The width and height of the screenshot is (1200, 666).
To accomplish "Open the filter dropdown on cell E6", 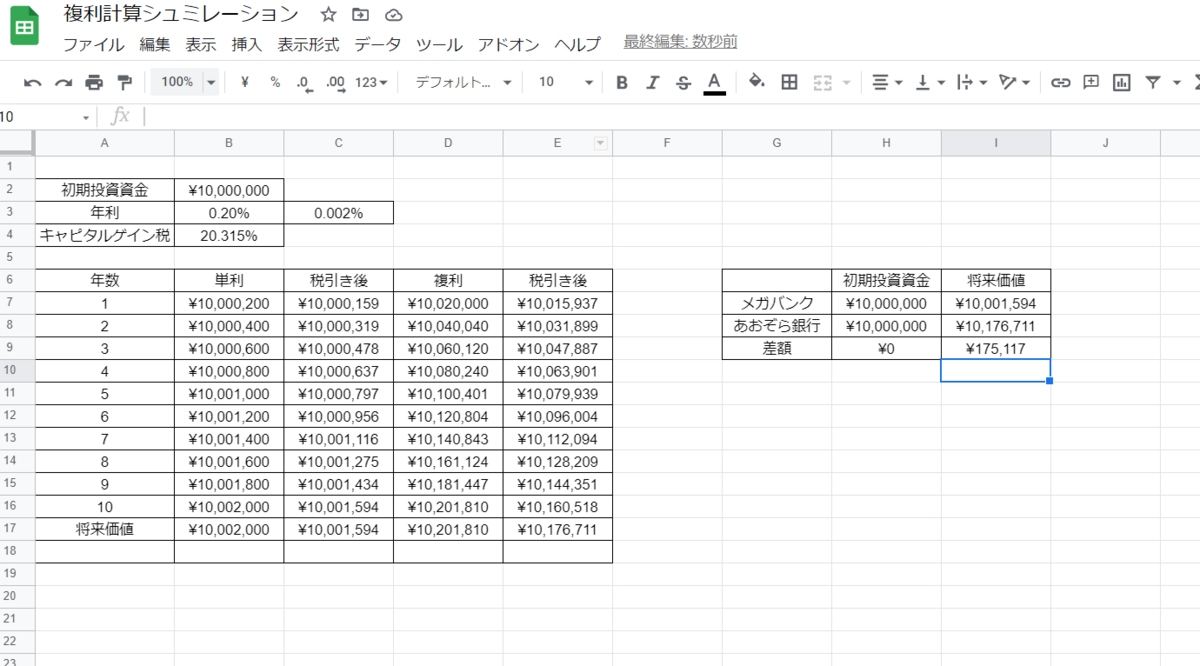I will tap(601, 143).
